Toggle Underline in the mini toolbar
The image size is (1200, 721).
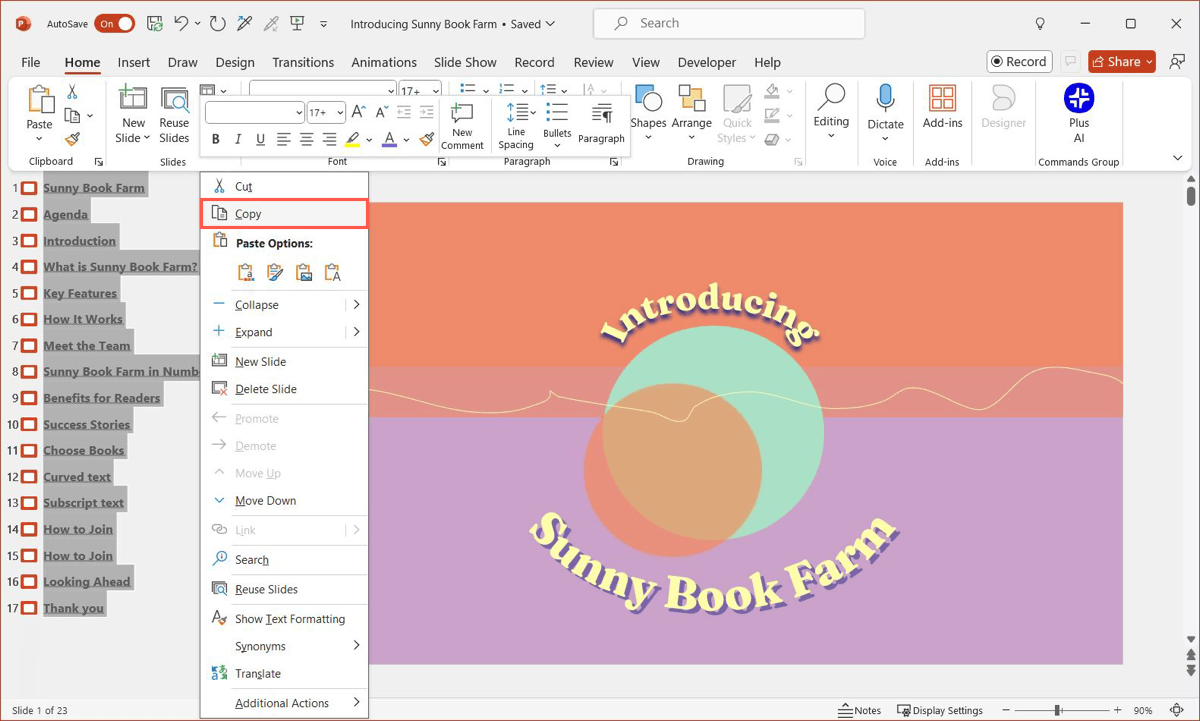(x=261, y=139)
